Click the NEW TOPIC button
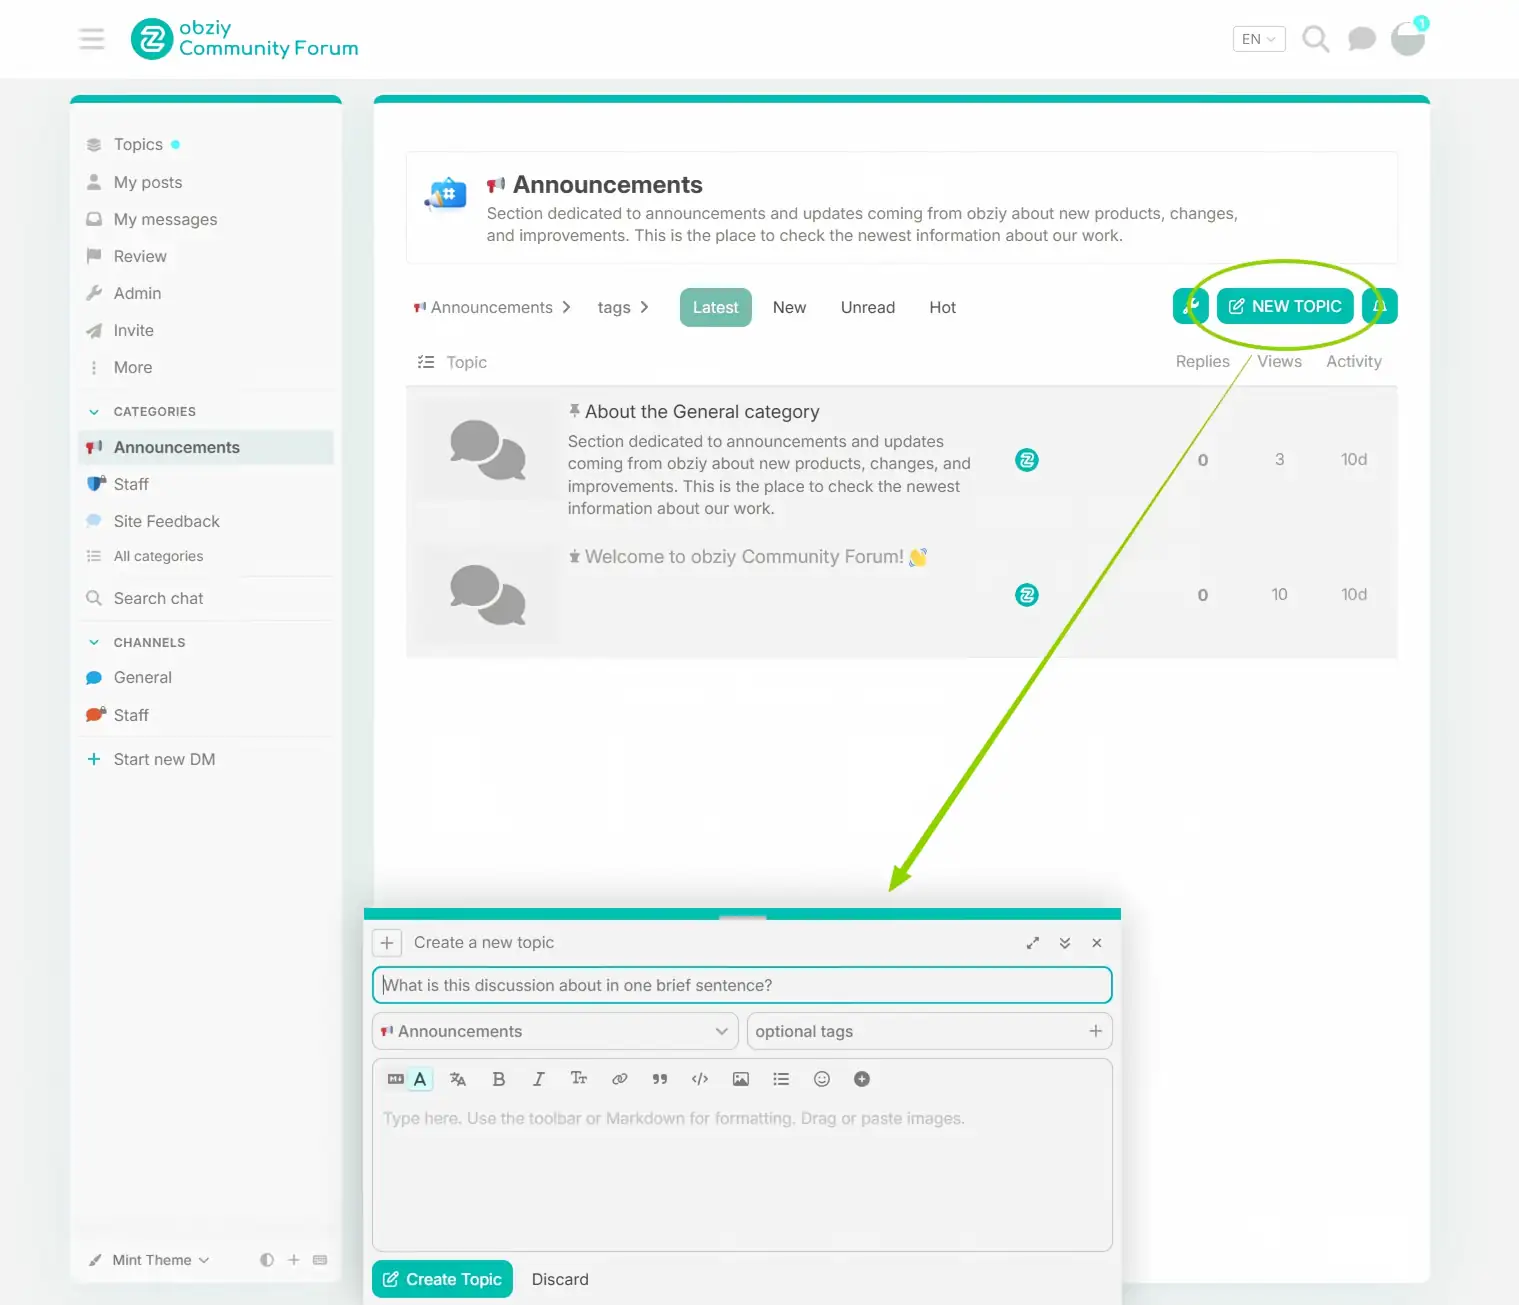The image size is (1519, 1305). point(1285,306)
